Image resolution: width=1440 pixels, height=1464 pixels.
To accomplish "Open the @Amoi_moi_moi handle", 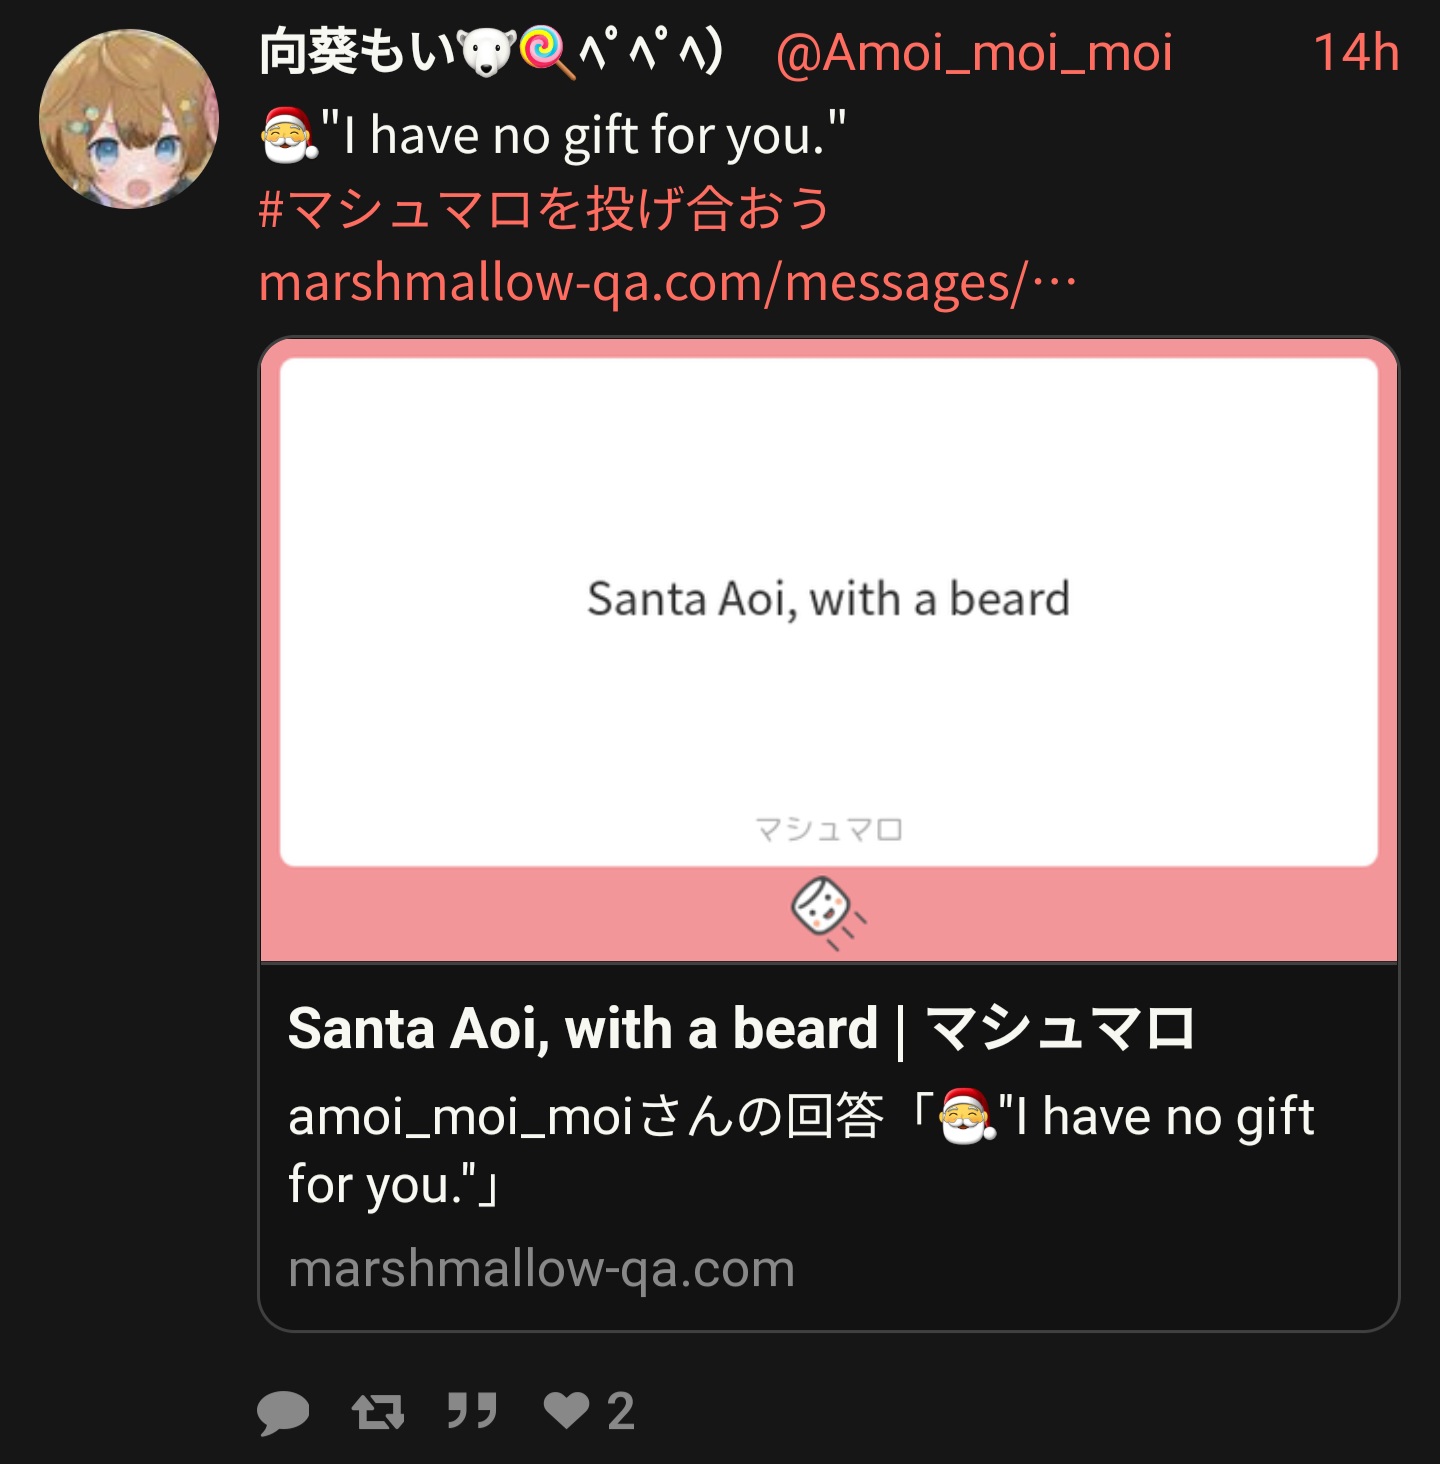I will click(973, 53).
